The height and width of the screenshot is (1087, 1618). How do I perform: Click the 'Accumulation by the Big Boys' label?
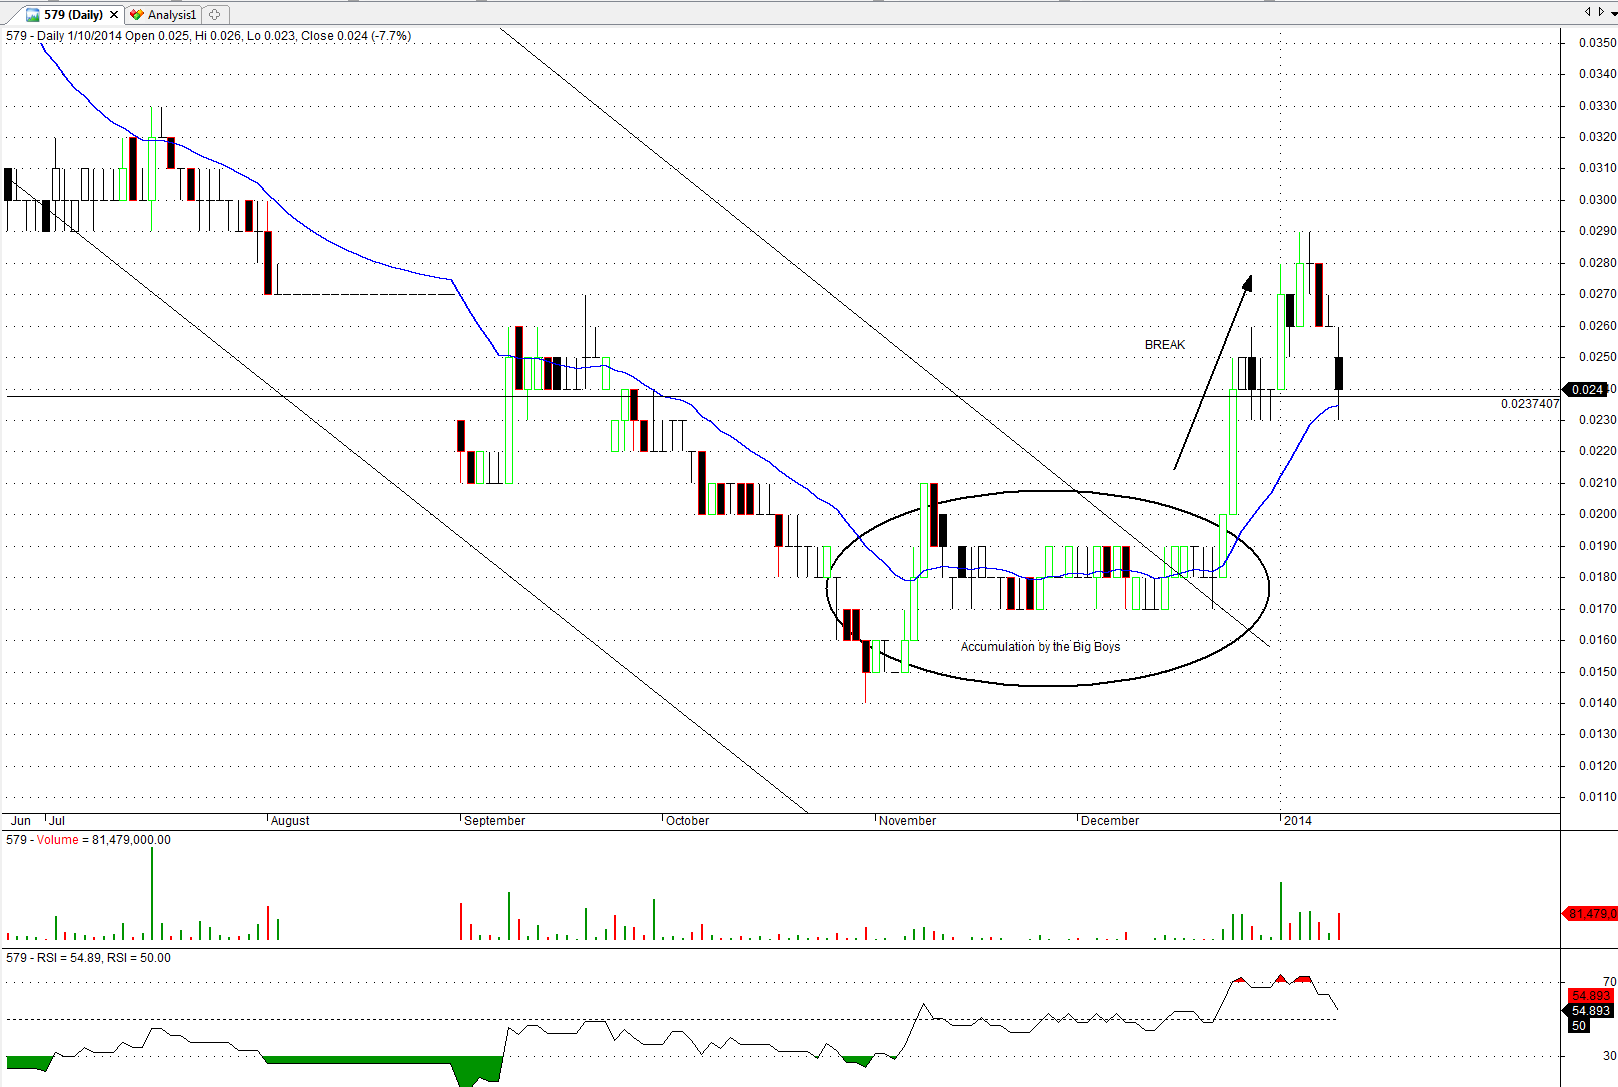1040,647
